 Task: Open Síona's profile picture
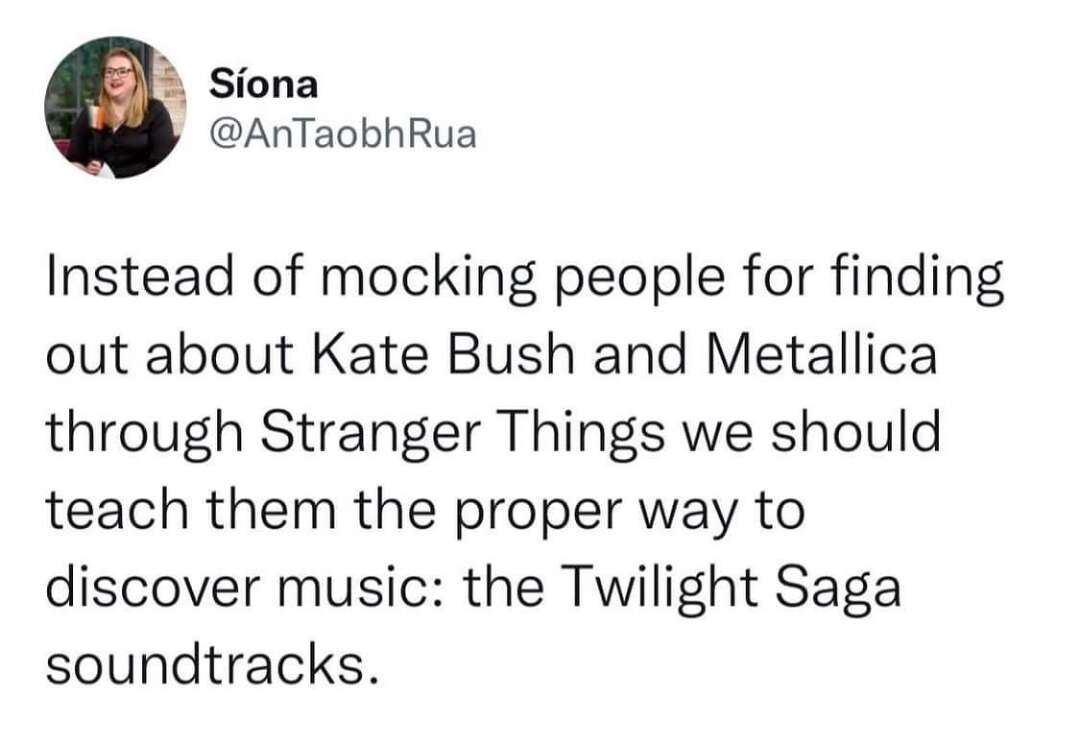tap(115, 107)
